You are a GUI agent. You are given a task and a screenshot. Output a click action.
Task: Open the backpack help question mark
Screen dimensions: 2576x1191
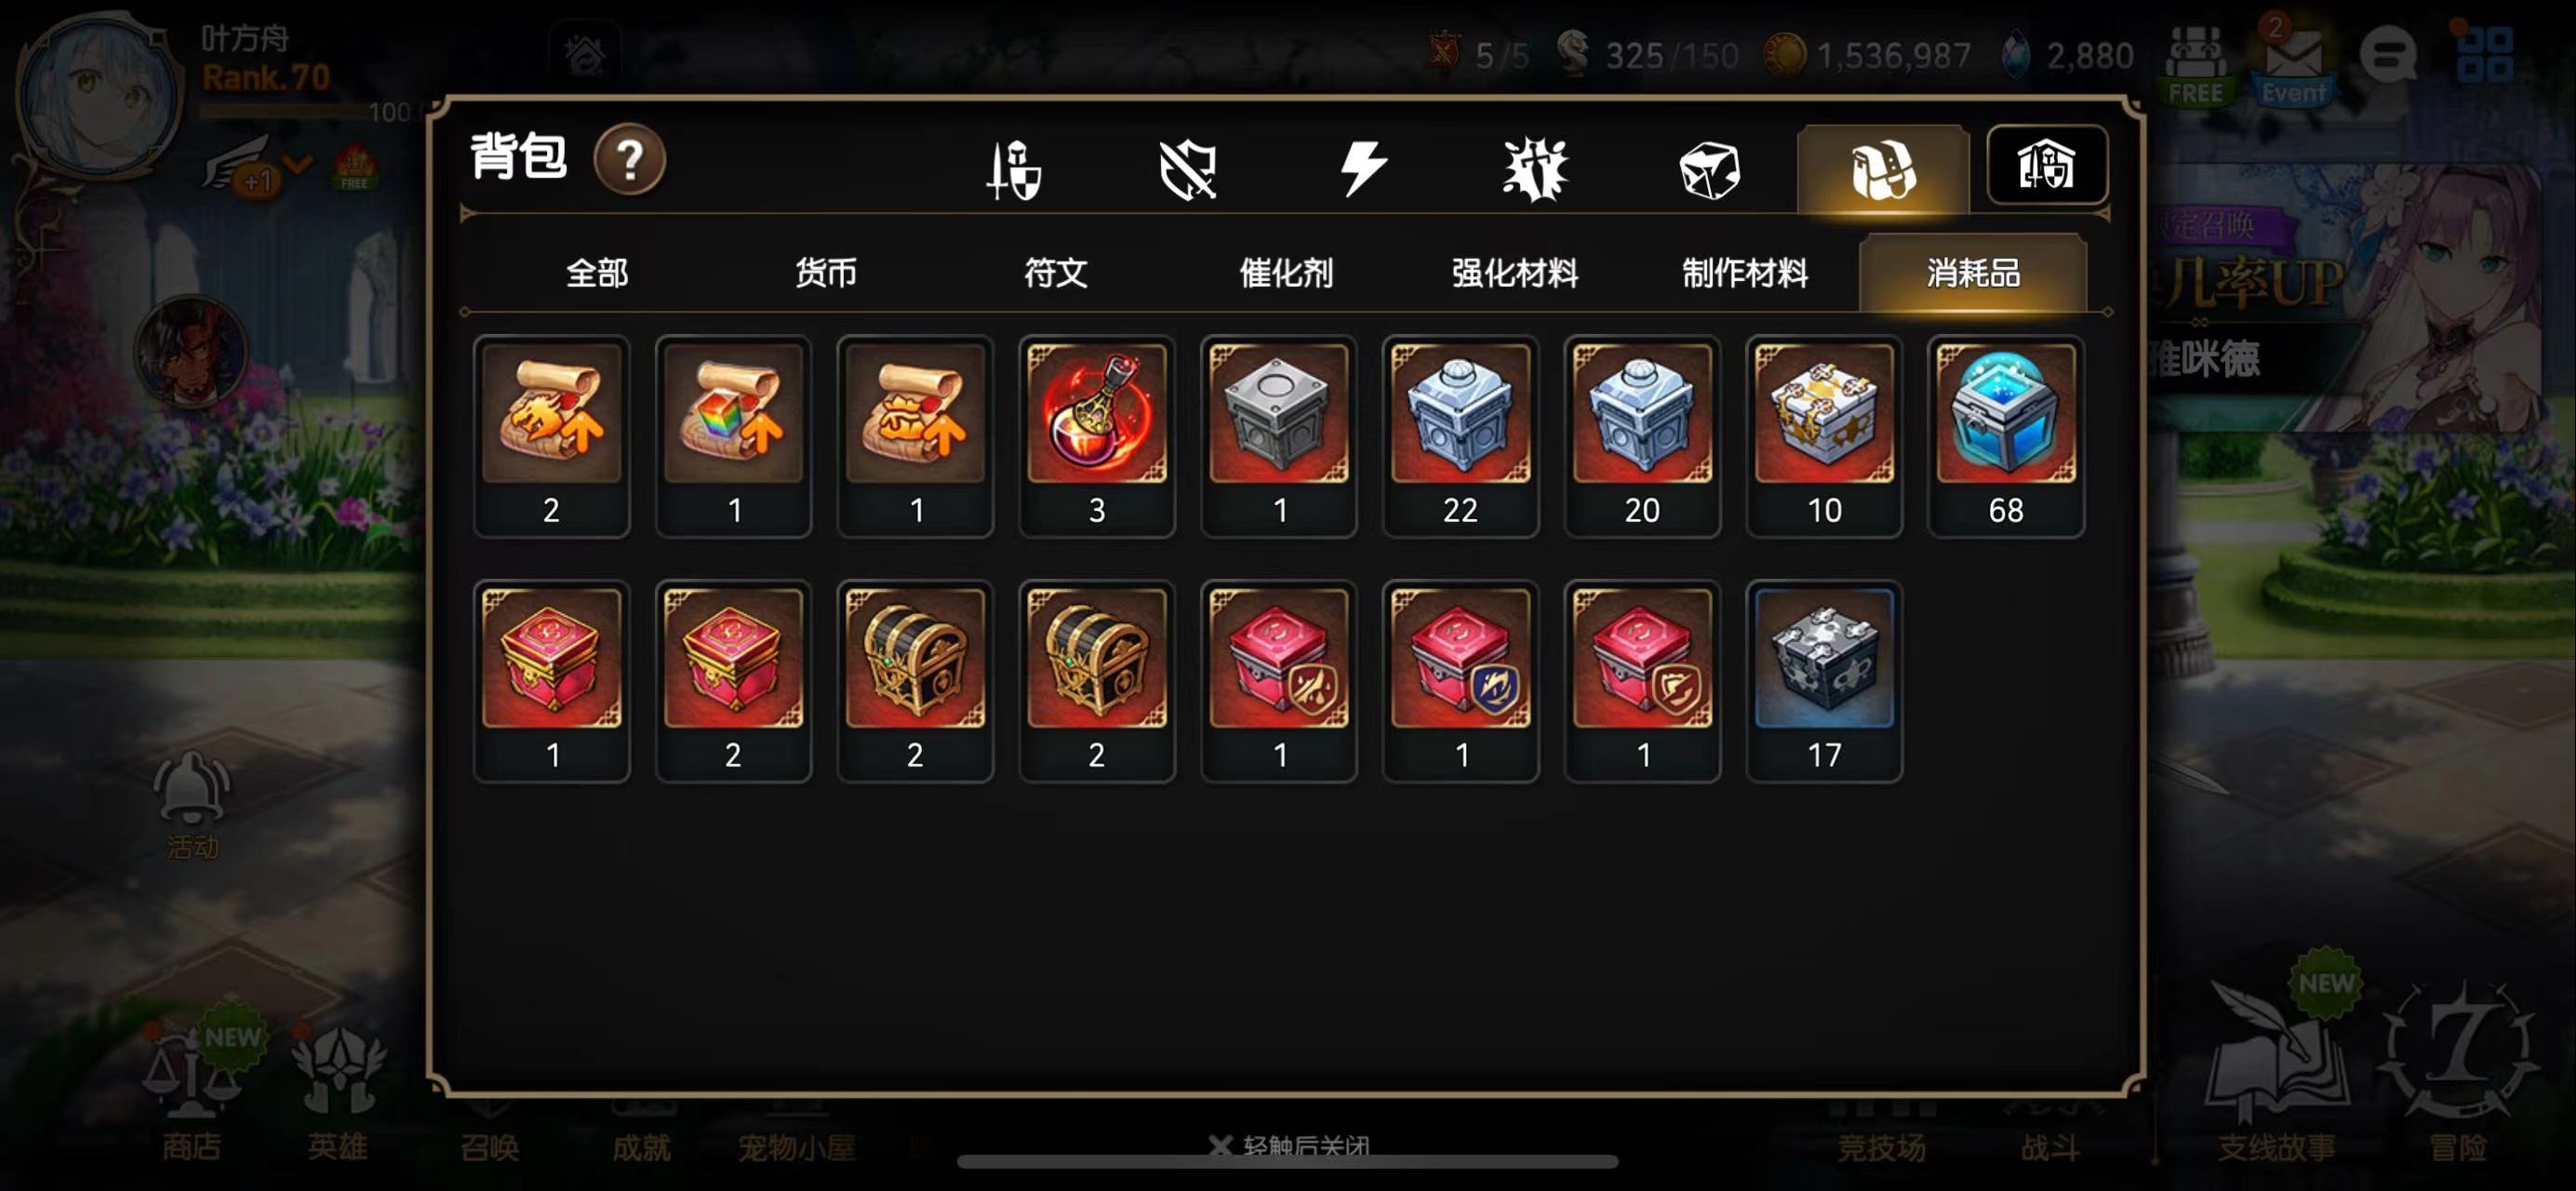click(629, 160)
